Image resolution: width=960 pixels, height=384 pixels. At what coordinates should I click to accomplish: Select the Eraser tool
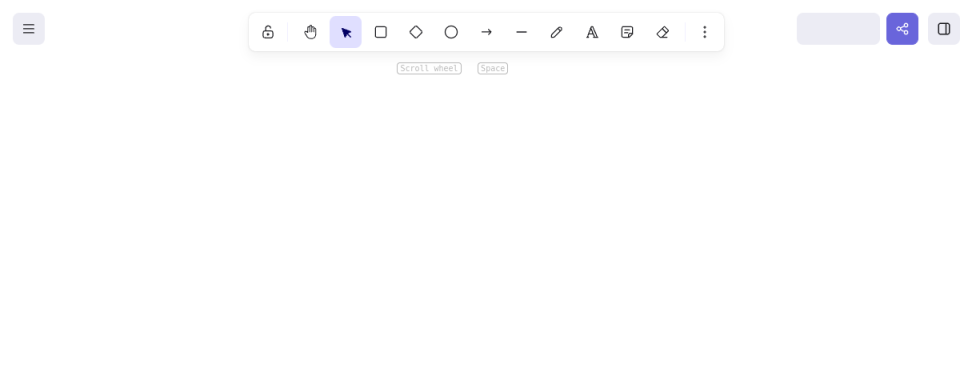pos(662,32)
